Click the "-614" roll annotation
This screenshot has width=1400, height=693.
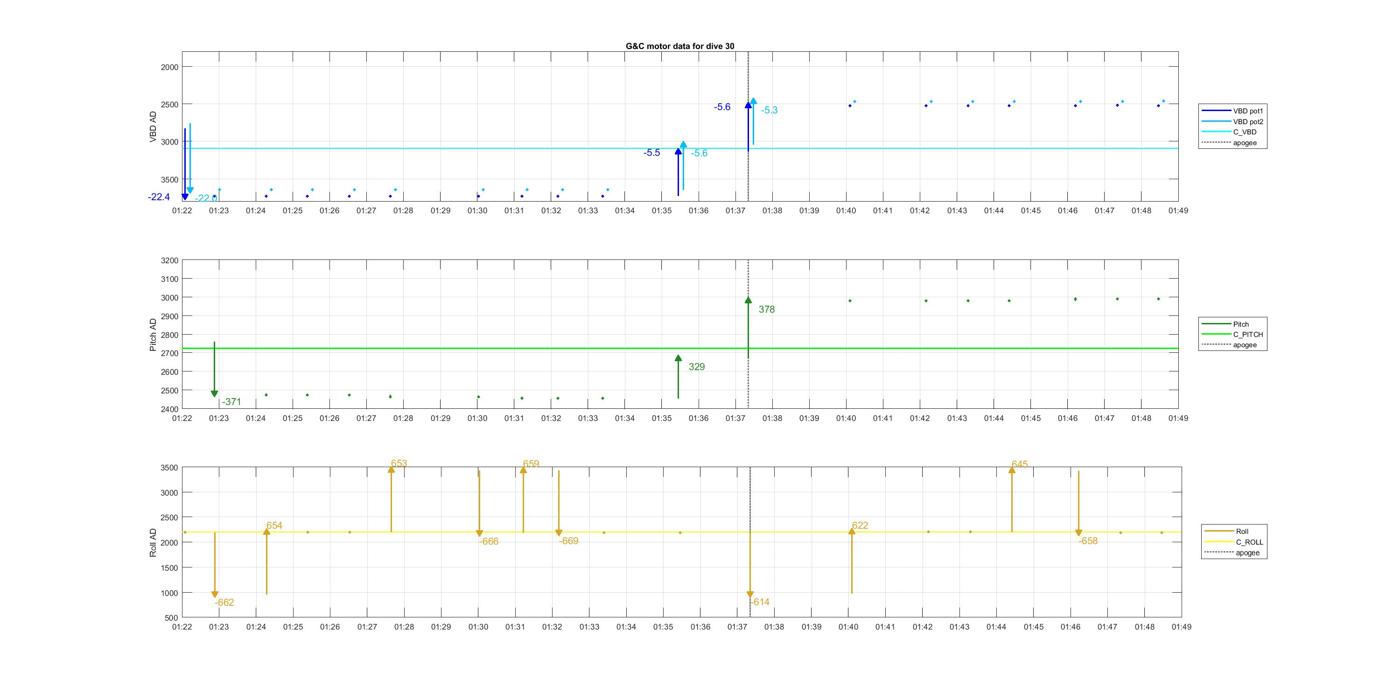(x=760, y=602)
